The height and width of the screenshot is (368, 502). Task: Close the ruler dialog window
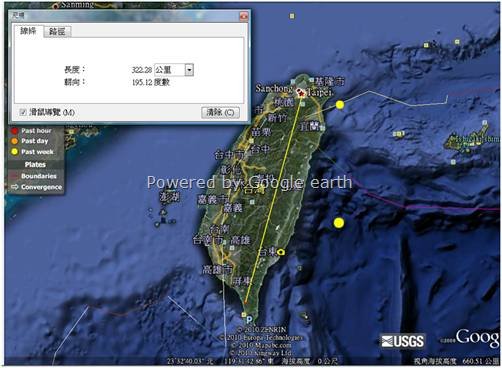pos(244,16)
